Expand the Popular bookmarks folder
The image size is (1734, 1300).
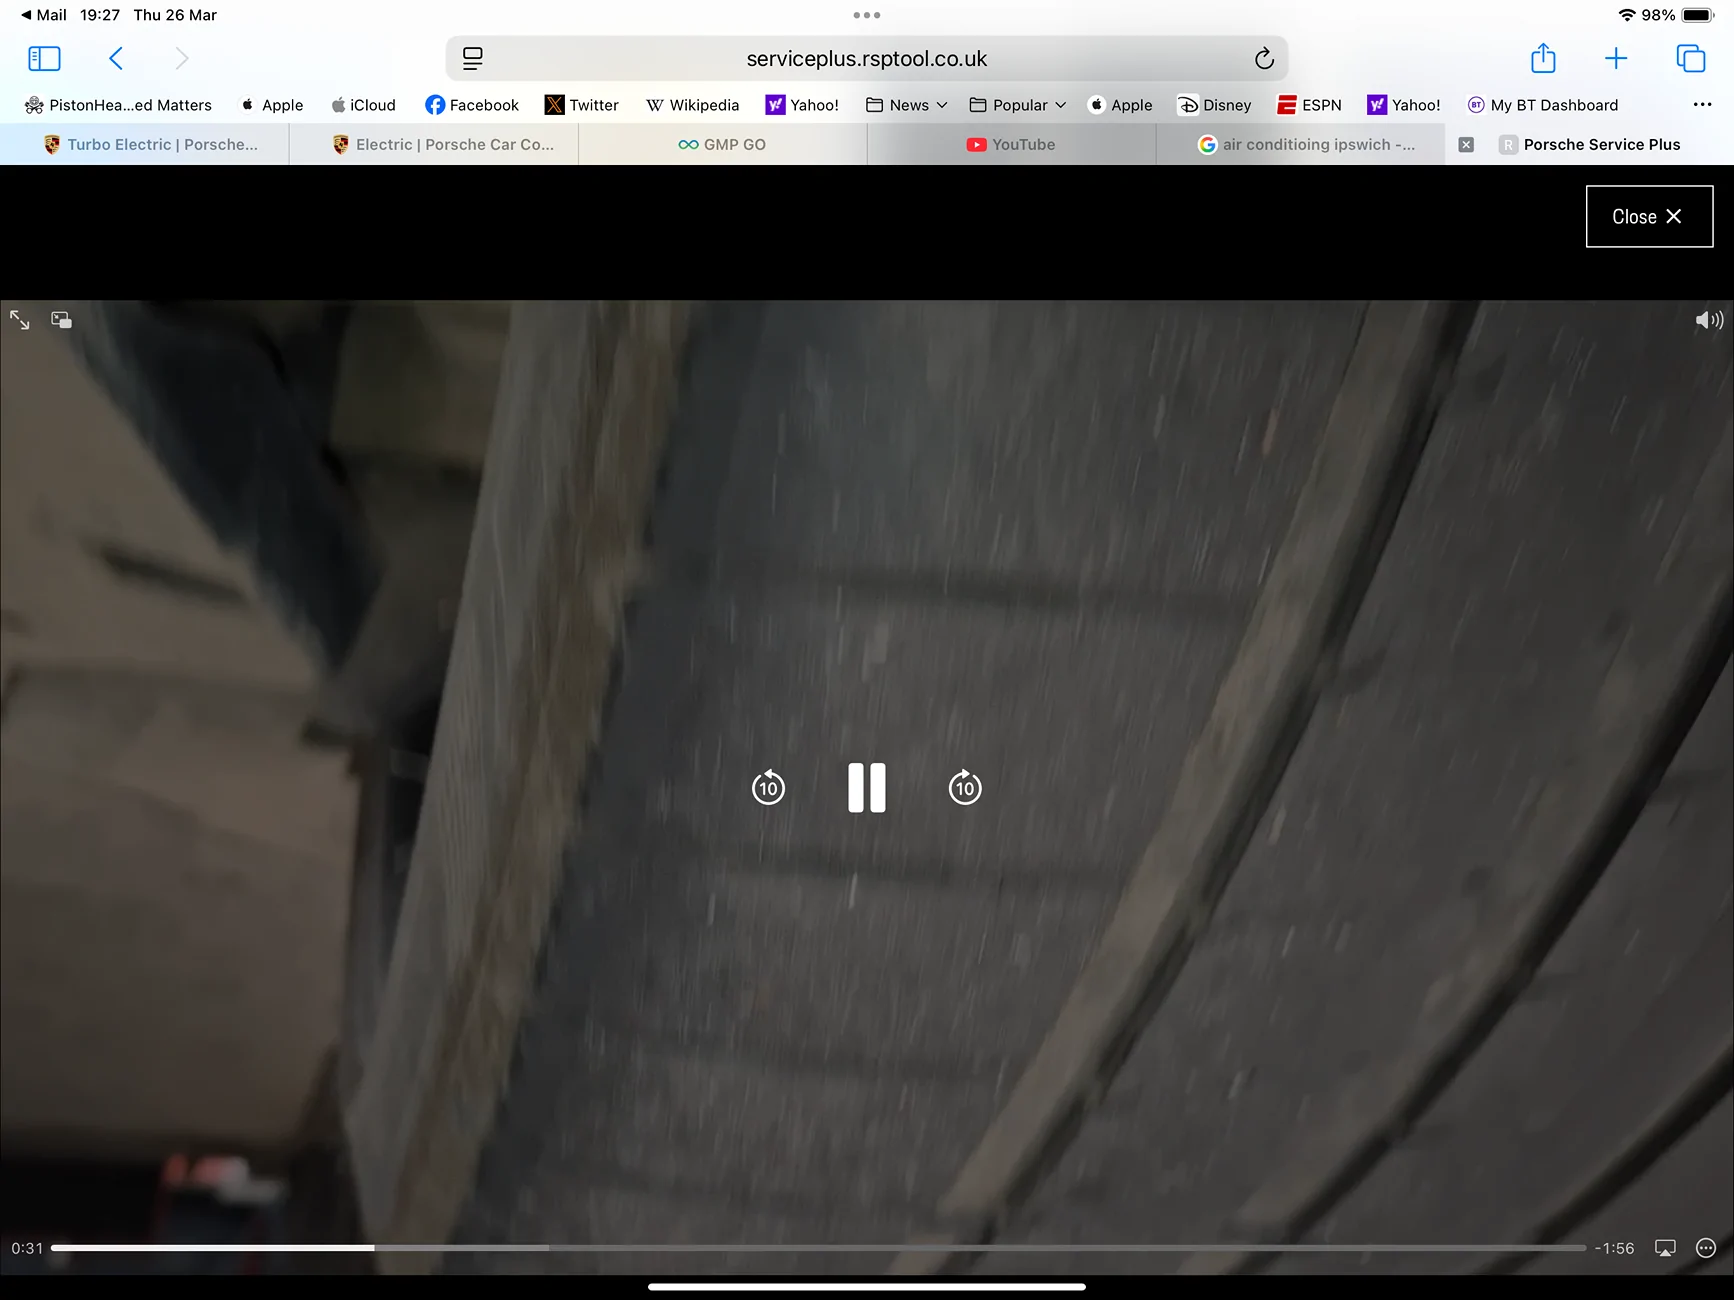pos(1017,105)
